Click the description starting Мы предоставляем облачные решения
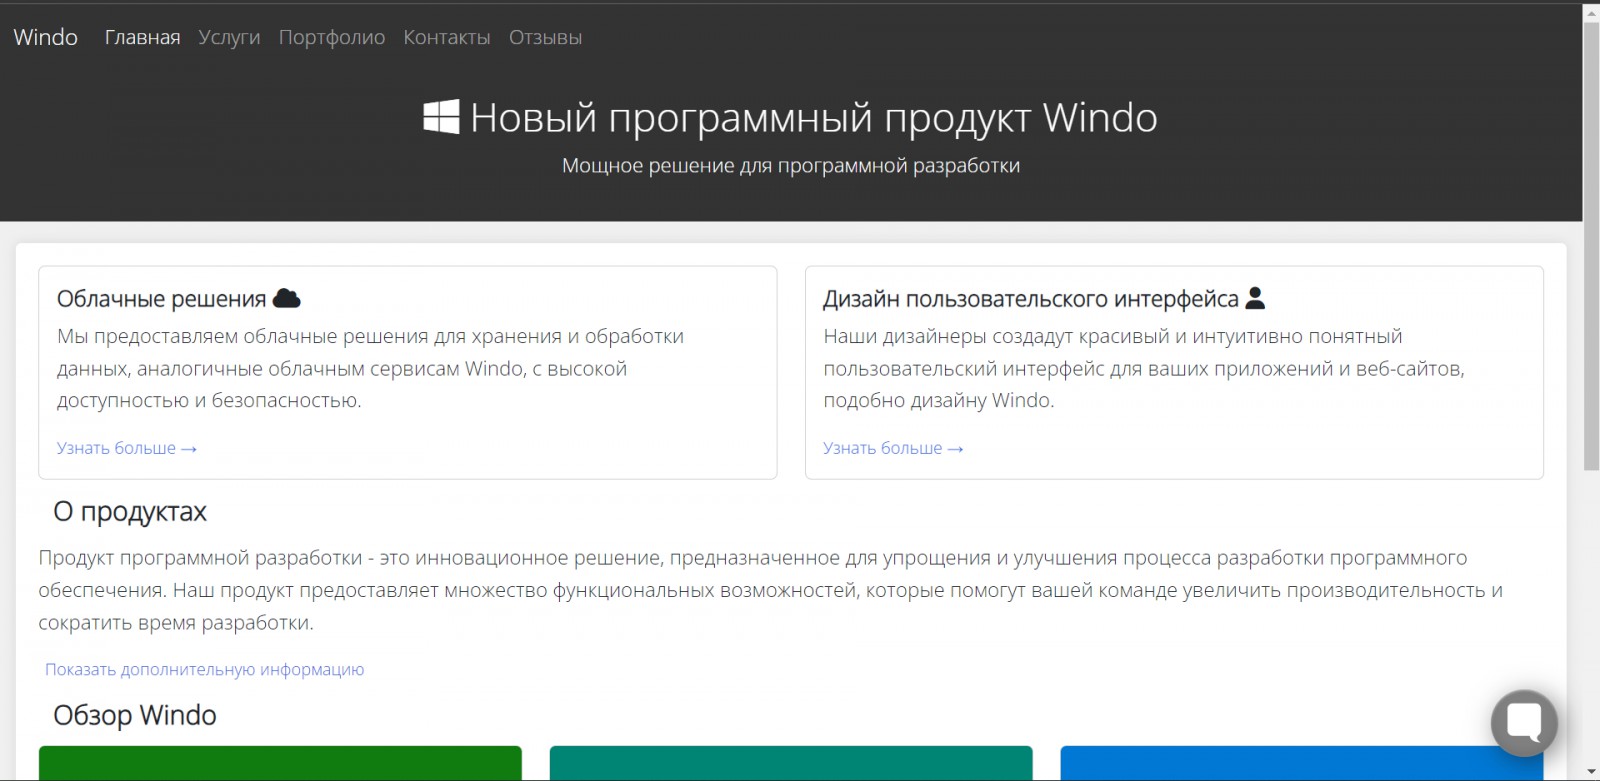This screenshot has height=781, width=1600. (x=371, y=368)
